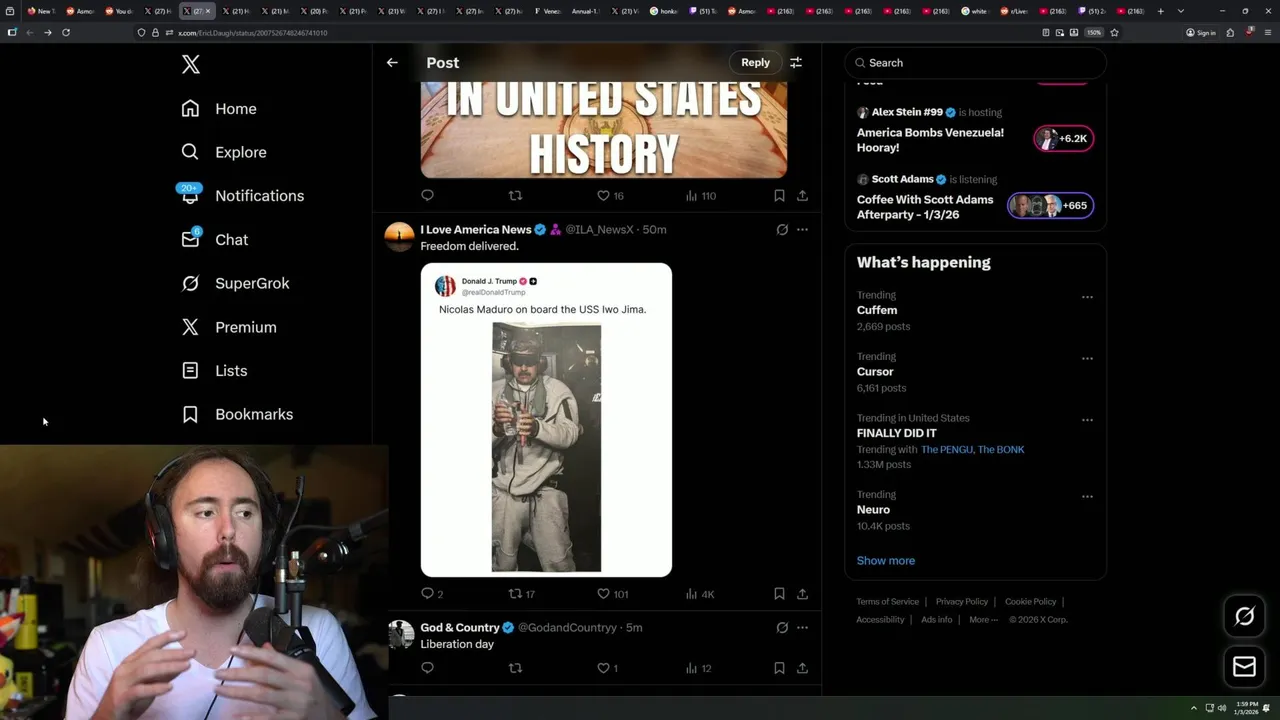Open the Privacy Policy link

coord(962,602)
